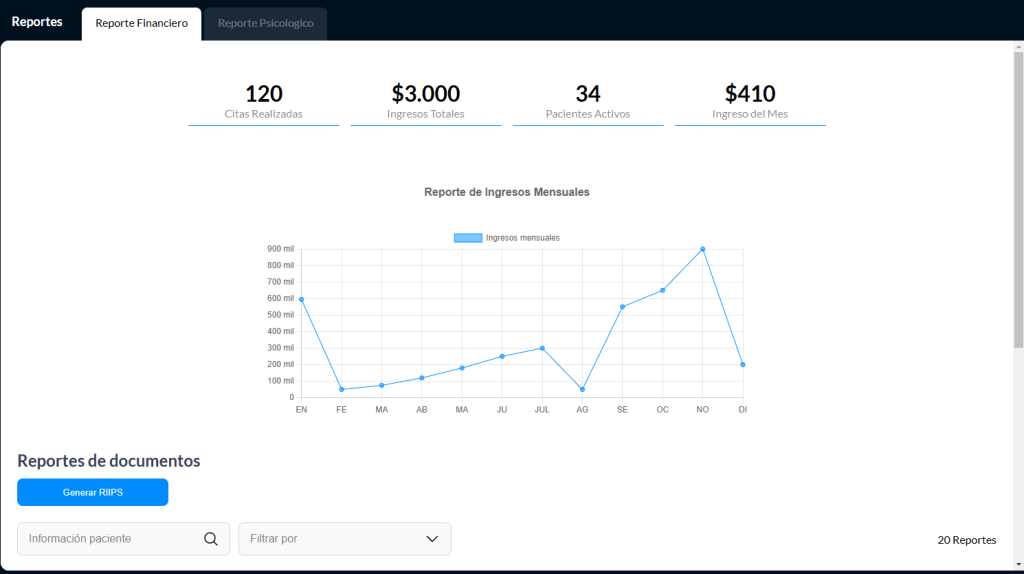Image resolution: width=1024 pixels, height=574 pixels.
Task: Select the NO peak data point on chart
Action: (702, 249)
